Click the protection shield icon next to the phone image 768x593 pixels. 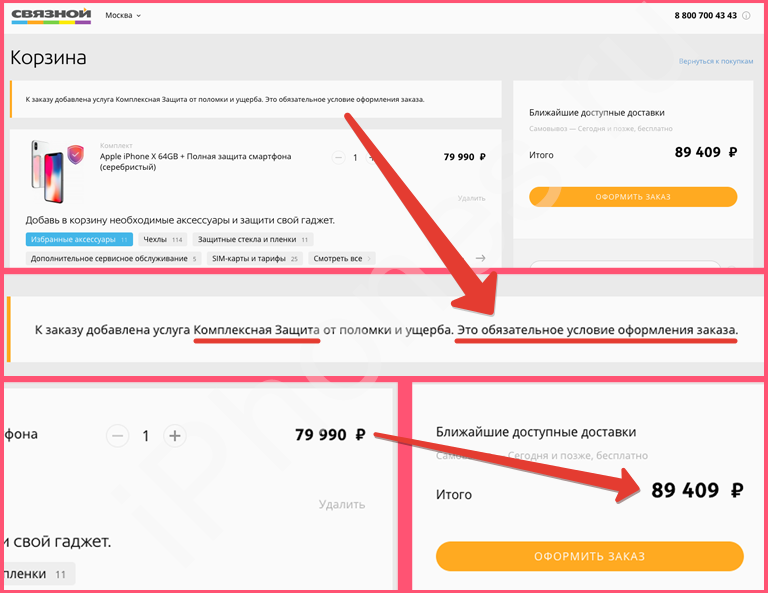[x=75, y=155]
